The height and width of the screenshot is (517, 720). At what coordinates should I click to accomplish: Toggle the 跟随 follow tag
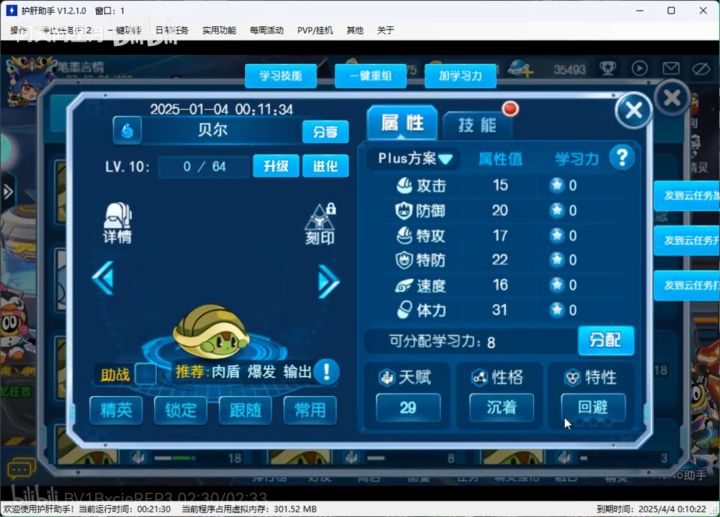click(x=245, y=410)
